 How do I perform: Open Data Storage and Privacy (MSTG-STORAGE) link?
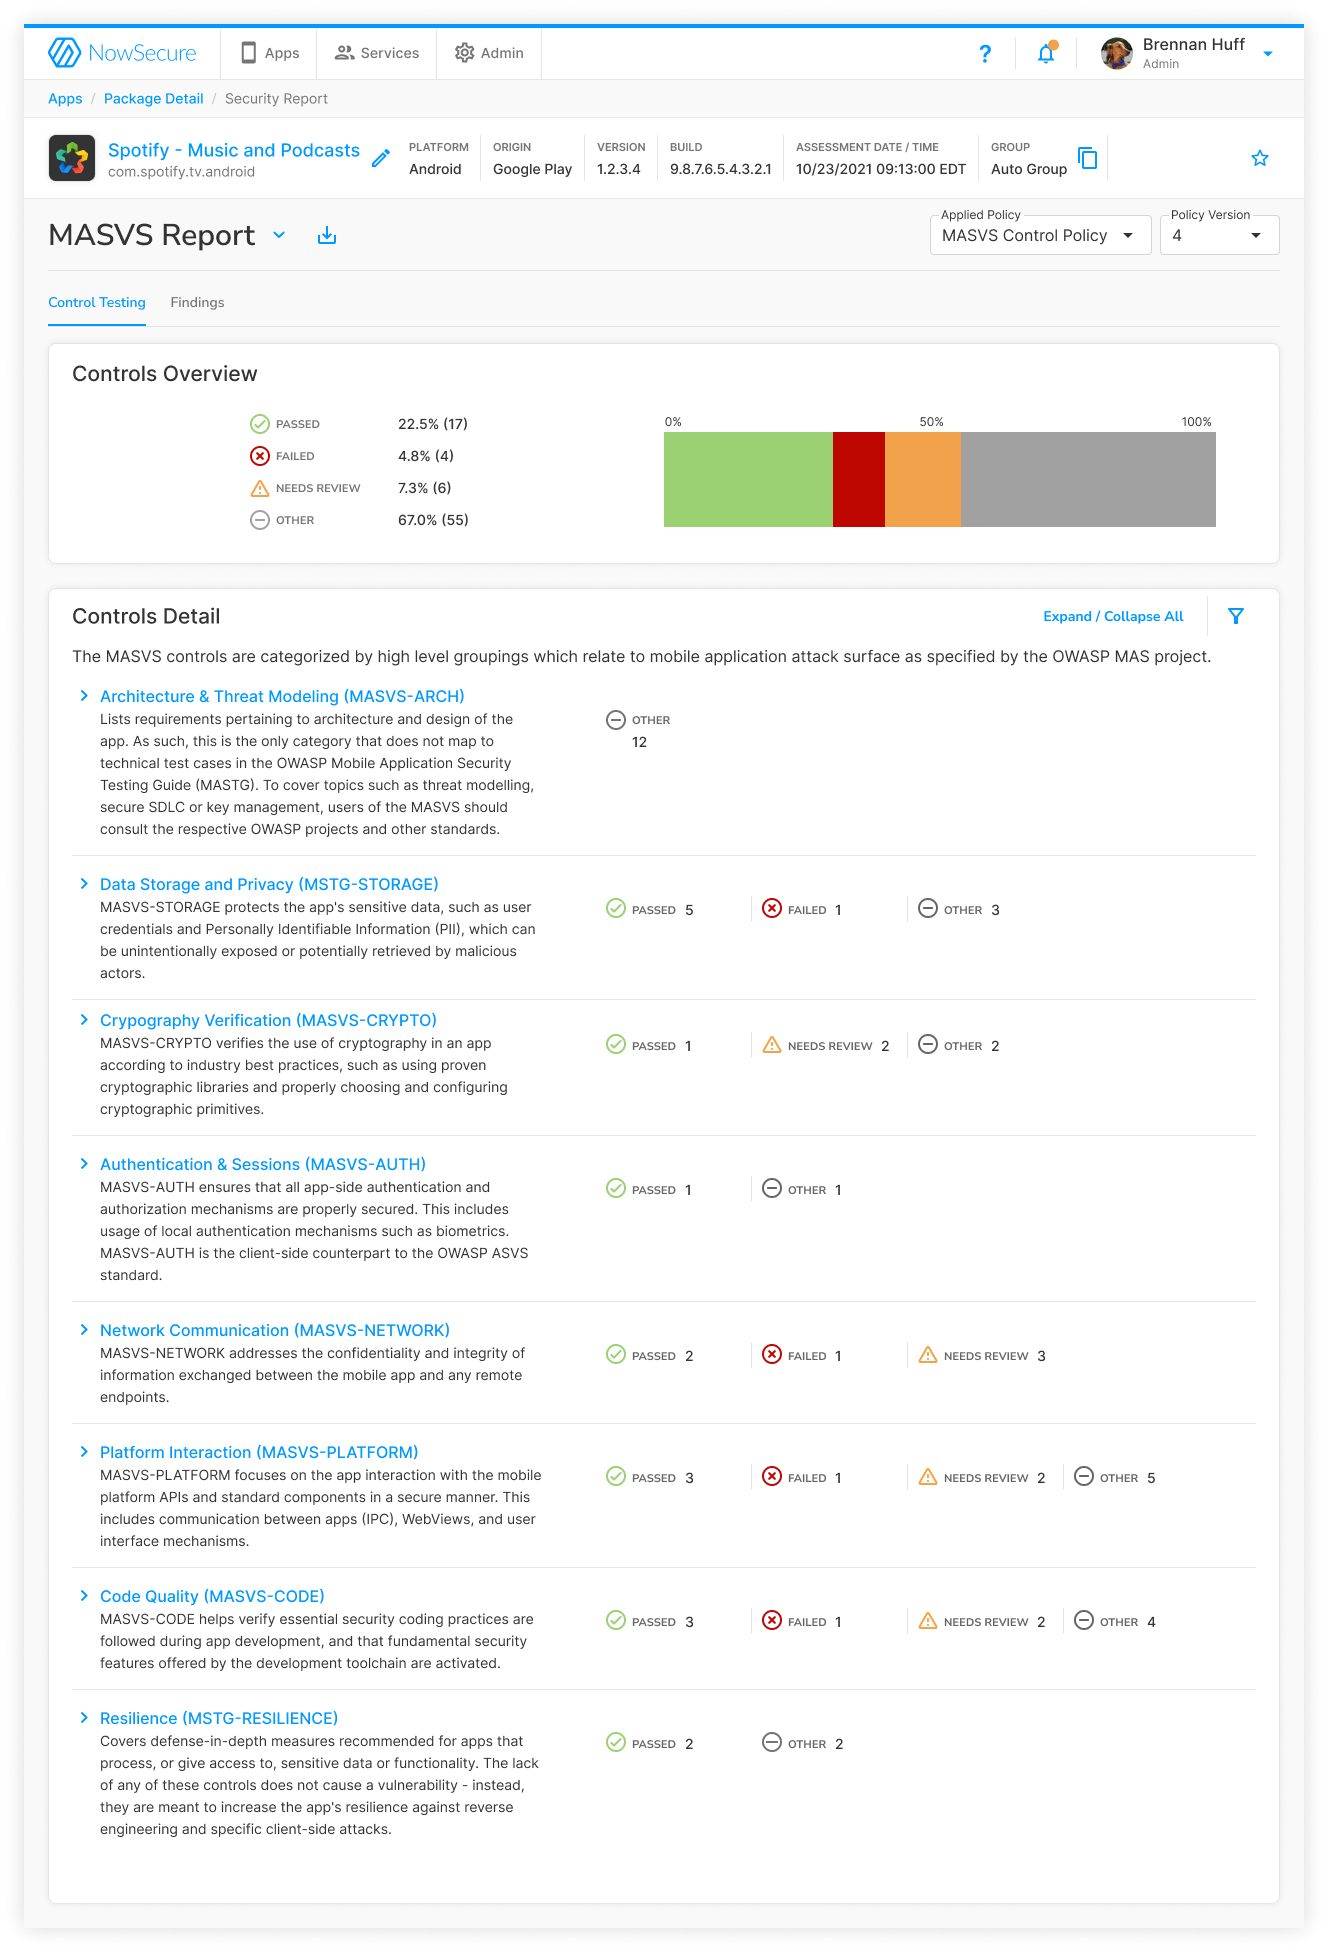pos(269,884)
